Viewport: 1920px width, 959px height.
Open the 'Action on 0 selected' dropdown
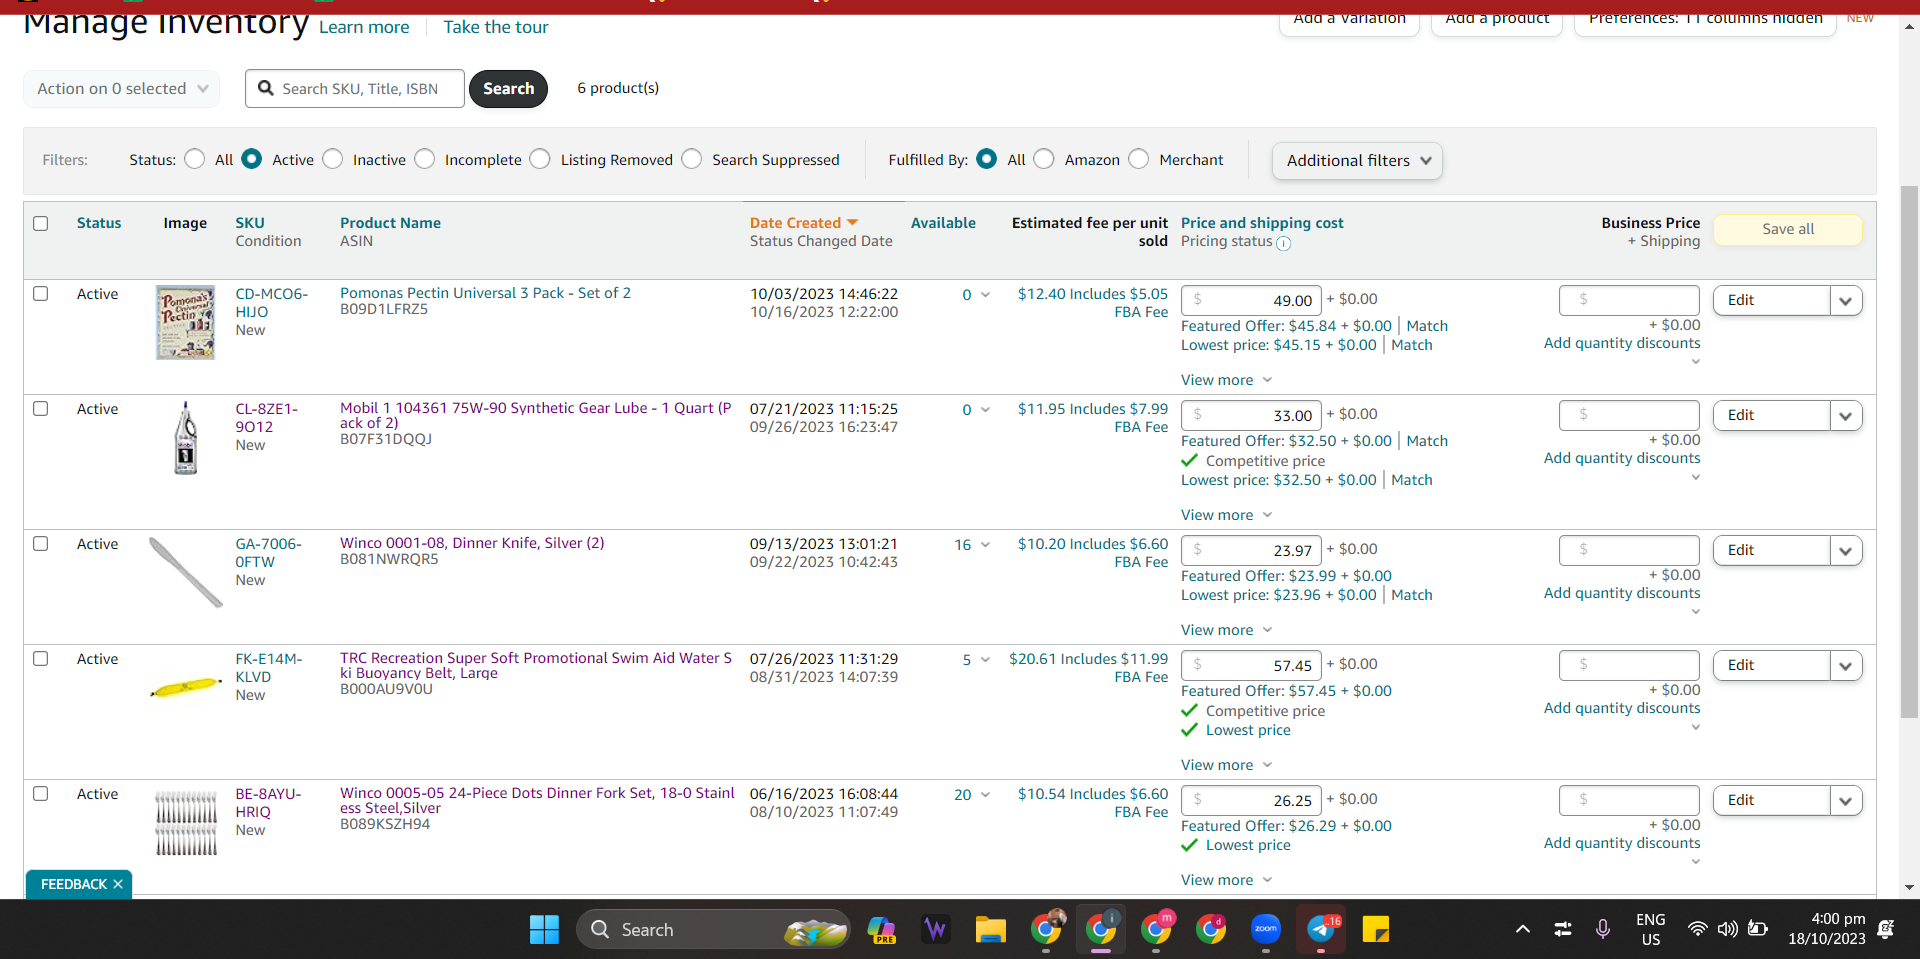[122, 88]
